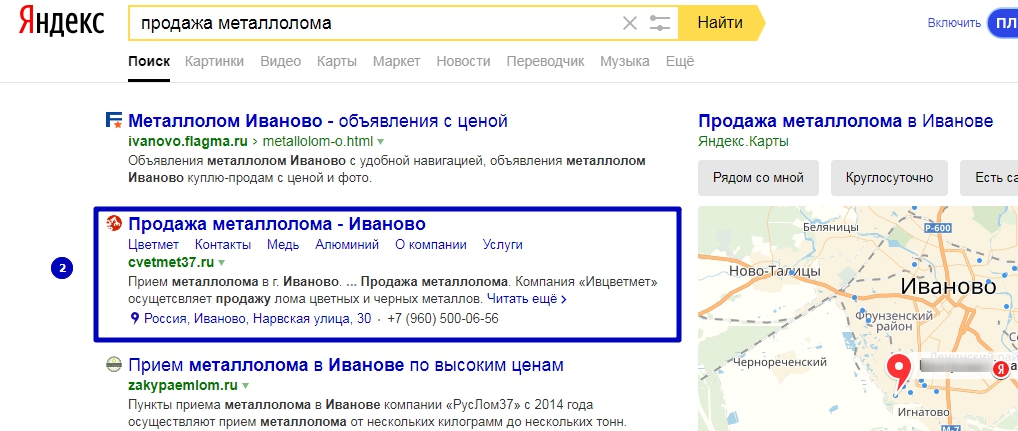Click the Яндекс.Карты source link

(x=743, y=141)
